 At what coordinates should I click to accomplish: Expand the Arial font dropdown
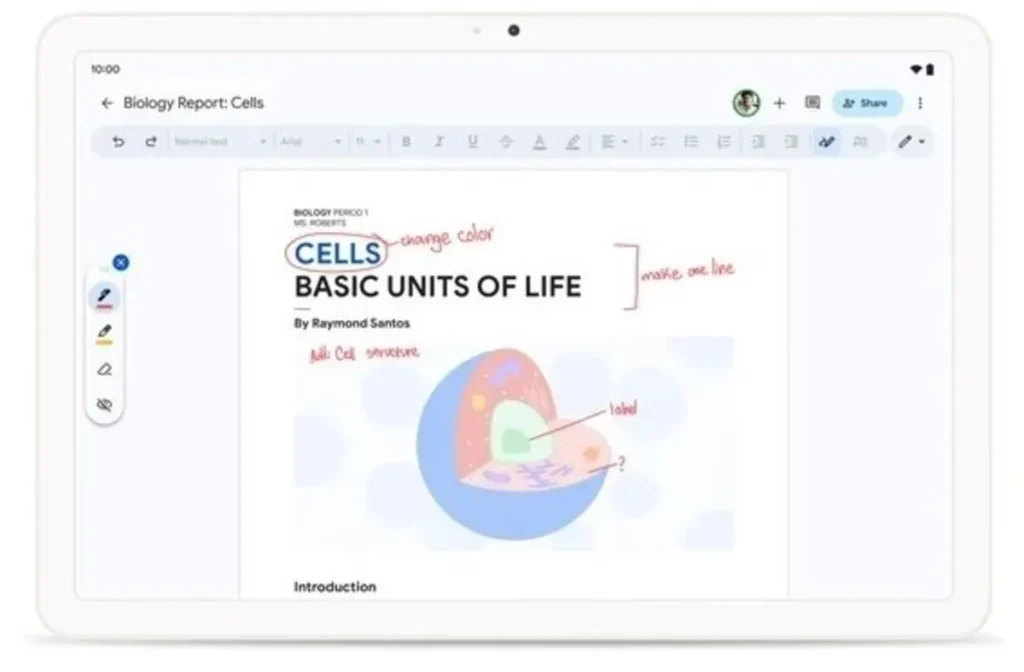coord(310,142)
